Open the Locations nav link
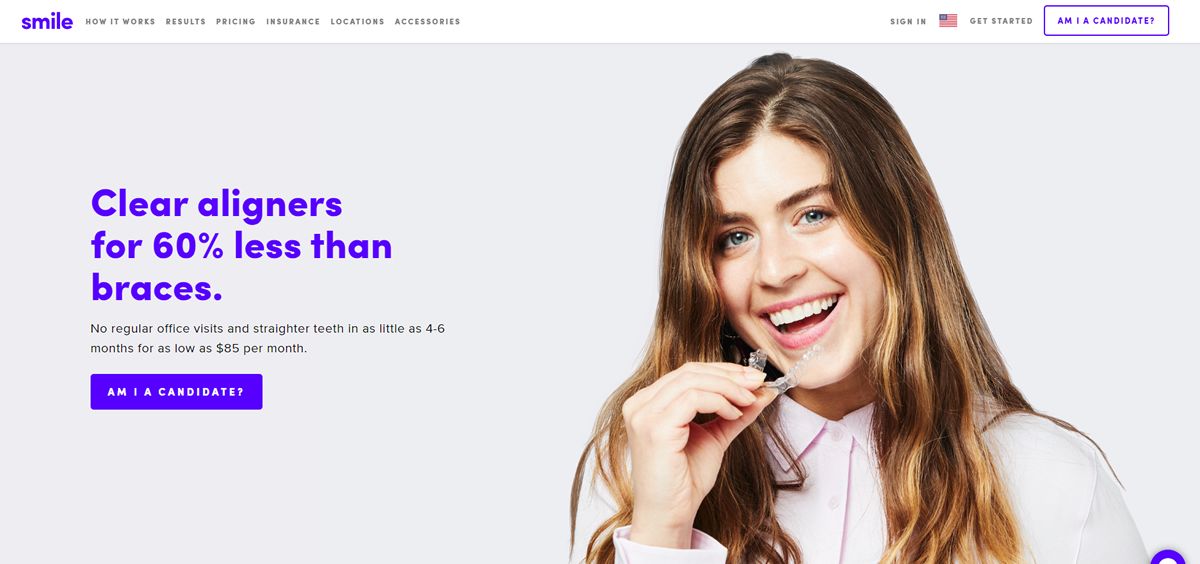The image size is (1200, 564). coord(357,22)
